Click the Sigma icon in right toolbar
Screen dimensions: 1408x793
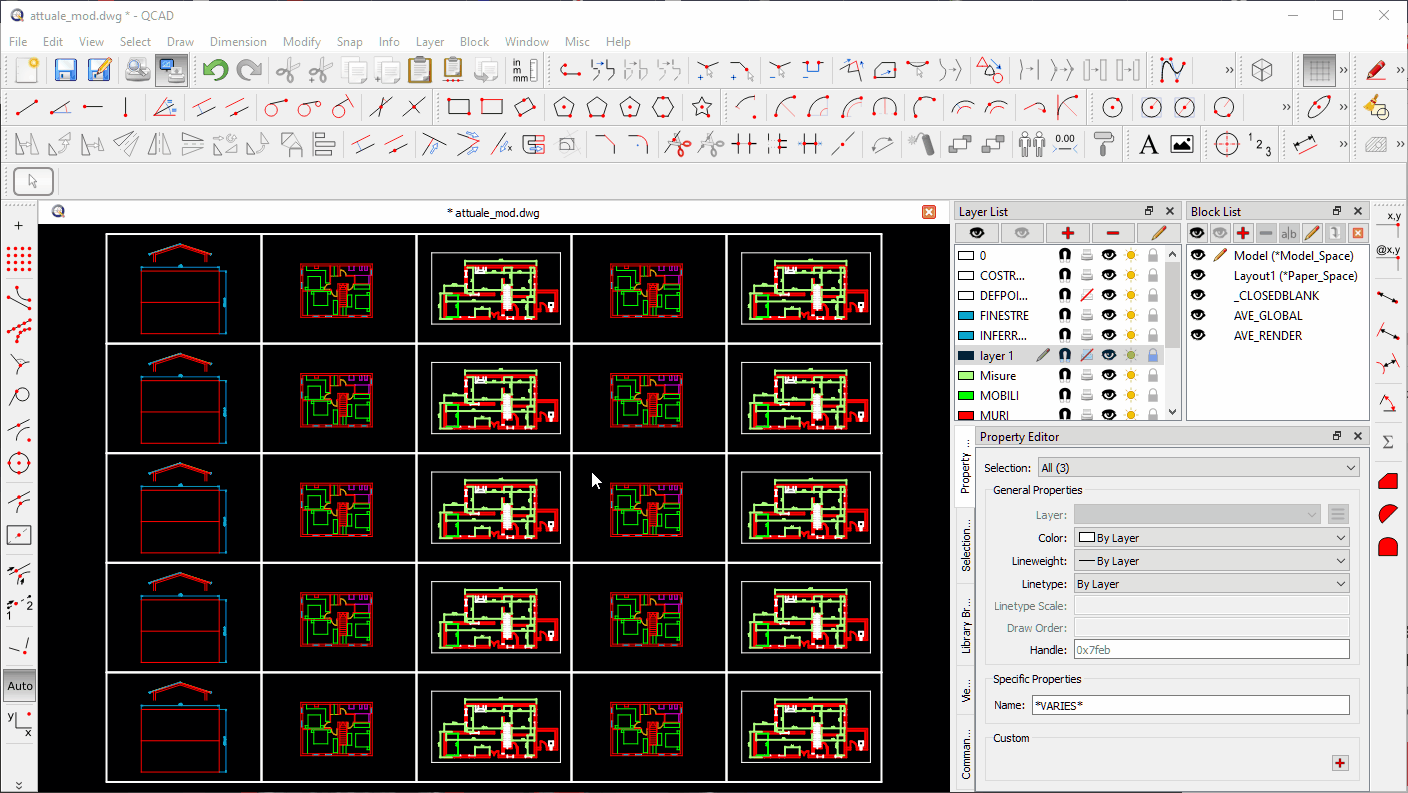(1388, 441)
